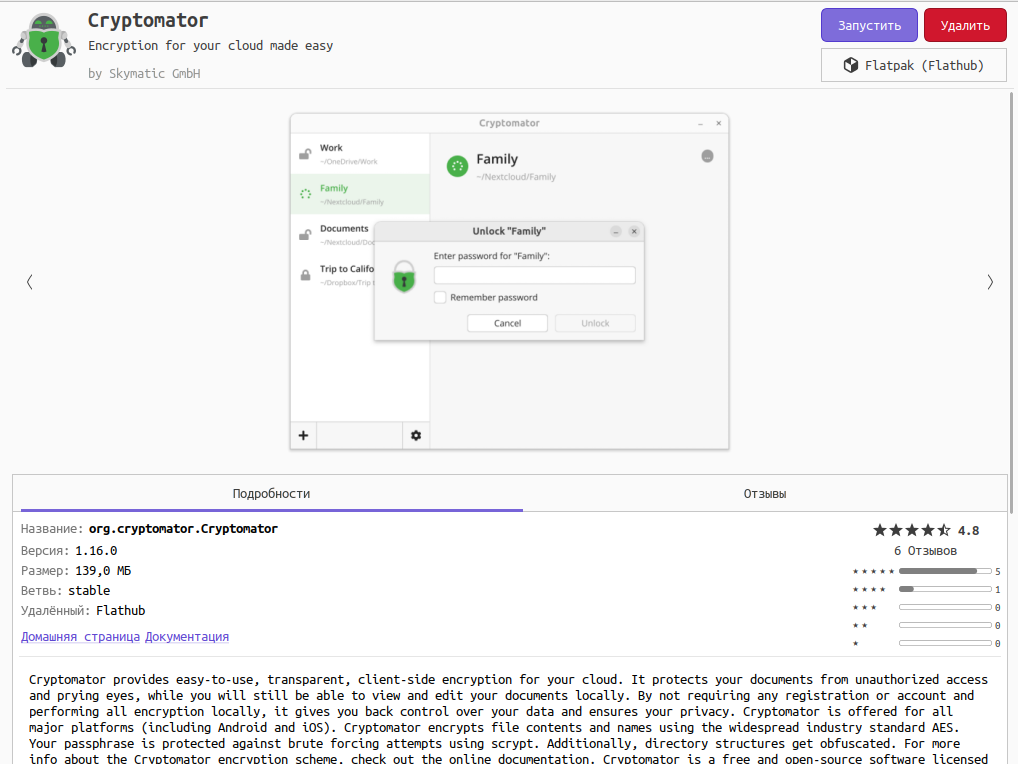This screenshot has width=1018, height=764.
Task: Click the cube icon on Flatpak button
Action: coord(850,65)
